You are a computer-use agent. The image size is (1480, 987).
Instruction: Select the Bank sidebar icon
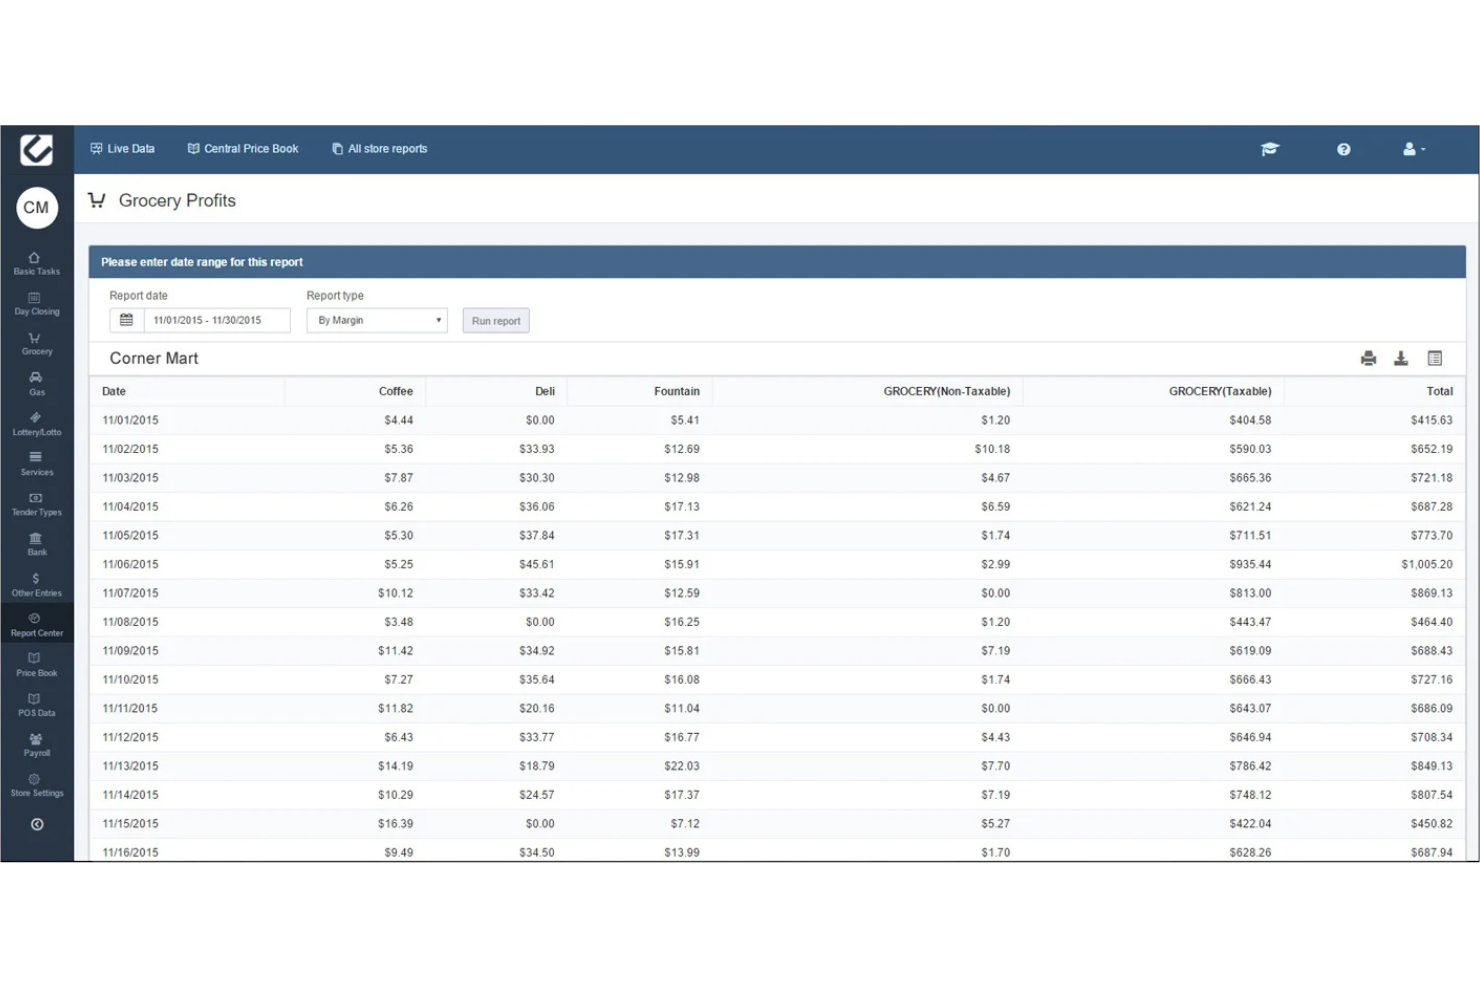(36, 544)
